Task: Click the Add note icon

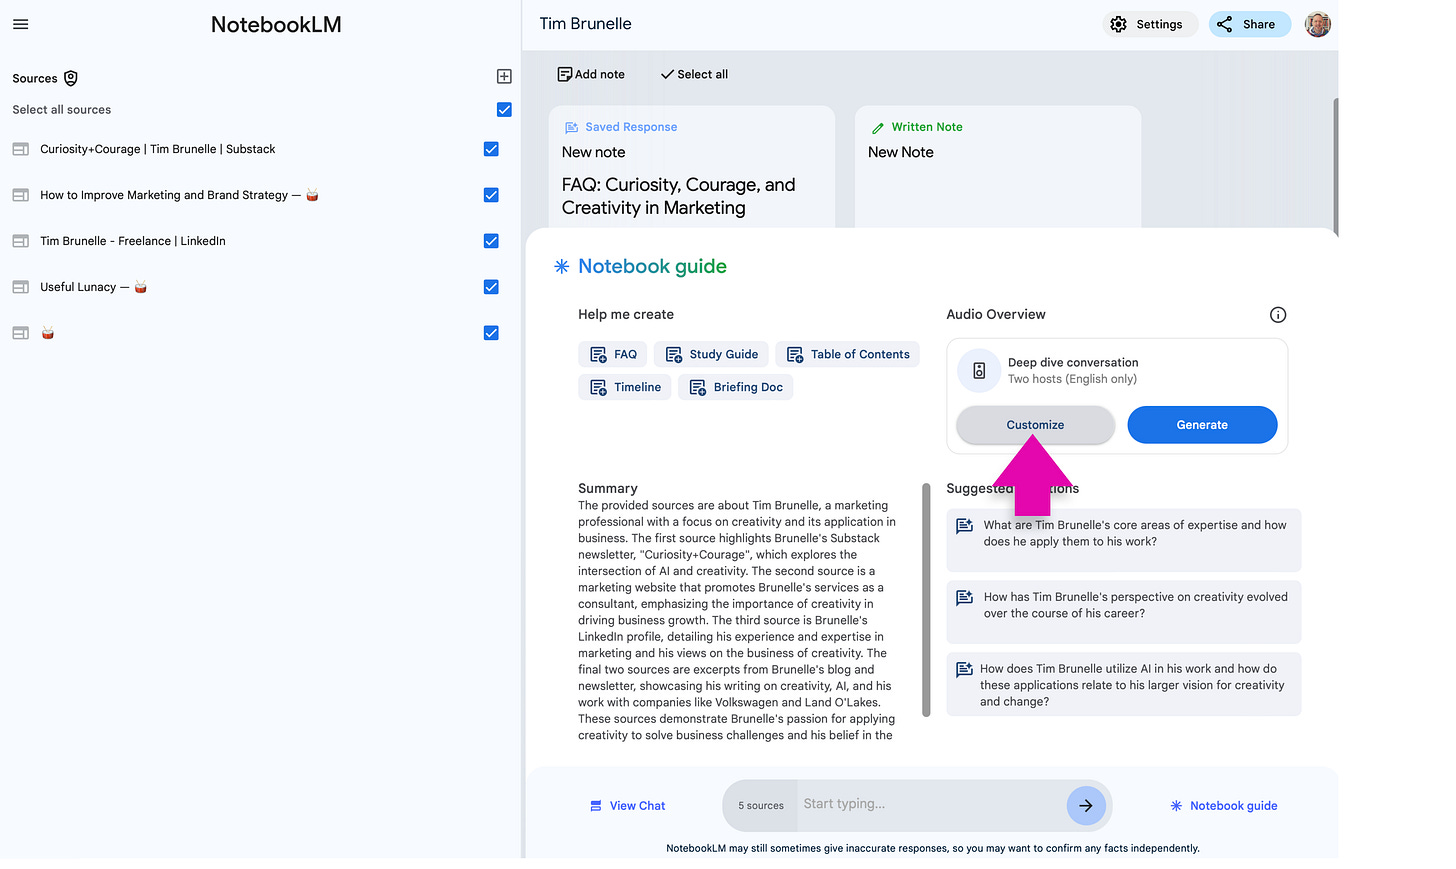Action: (x=565, y=74)
